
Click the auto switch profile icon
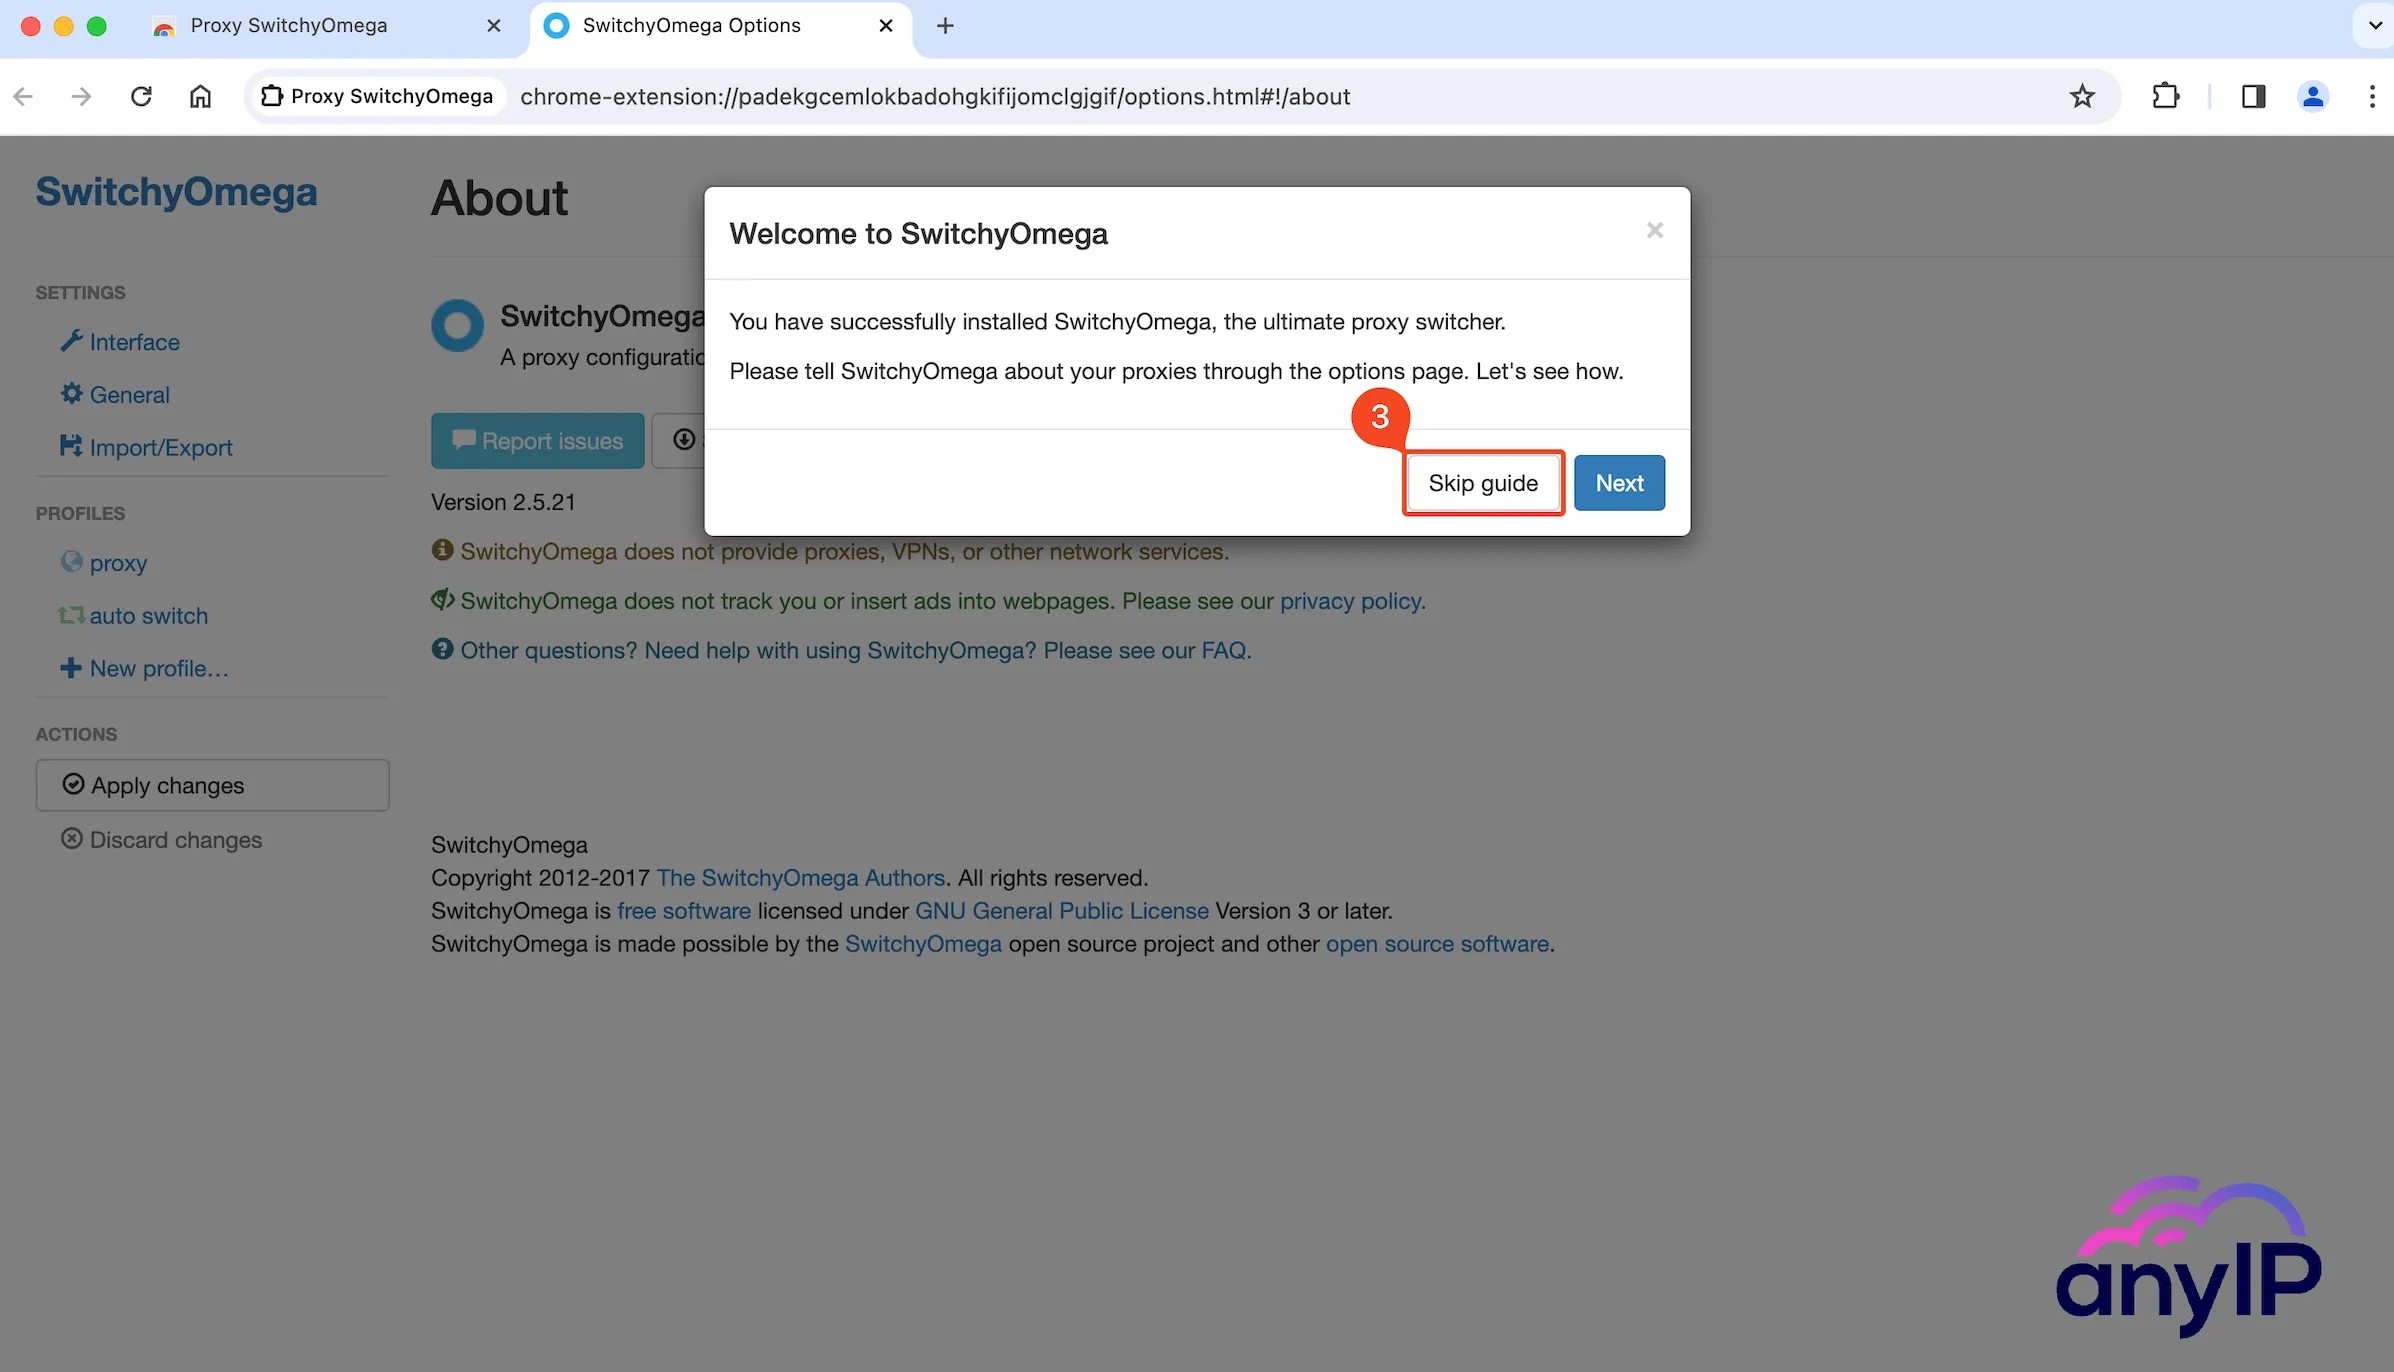coord(71,614)
